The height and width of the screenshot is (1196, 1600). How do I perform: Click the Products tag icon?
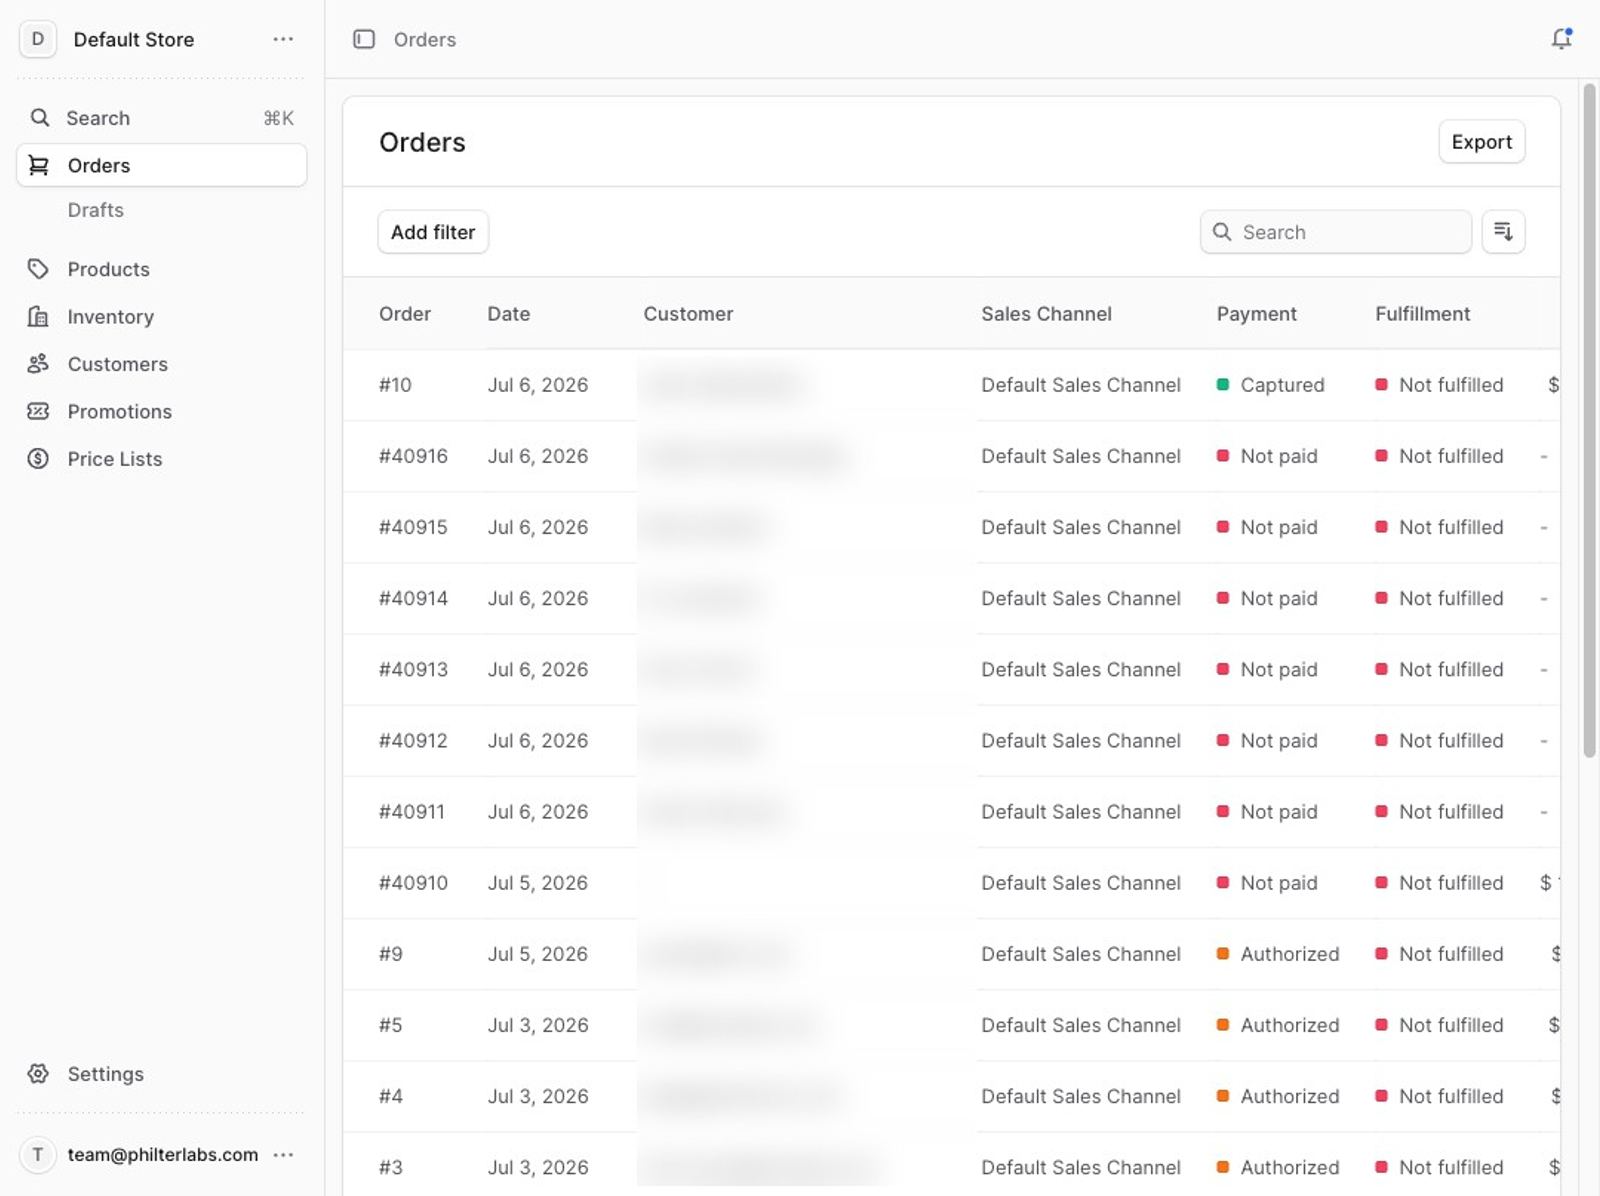(x=38, y=269)
